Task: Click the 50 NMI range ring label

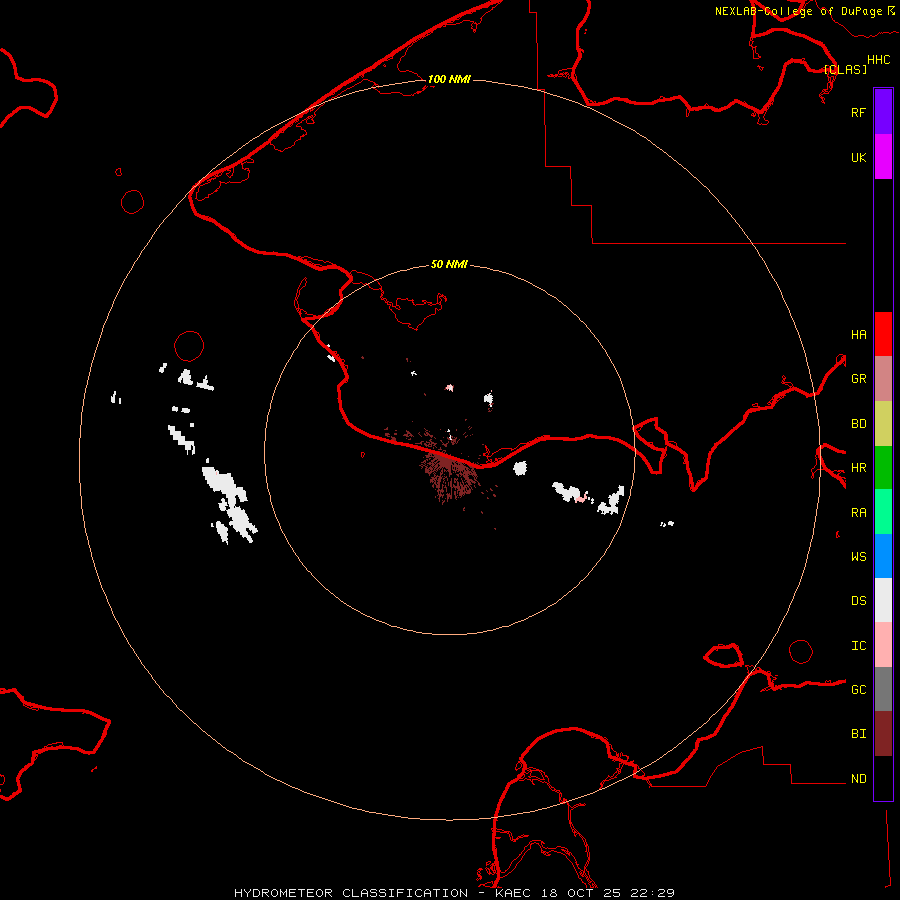Action: (449, 264)
